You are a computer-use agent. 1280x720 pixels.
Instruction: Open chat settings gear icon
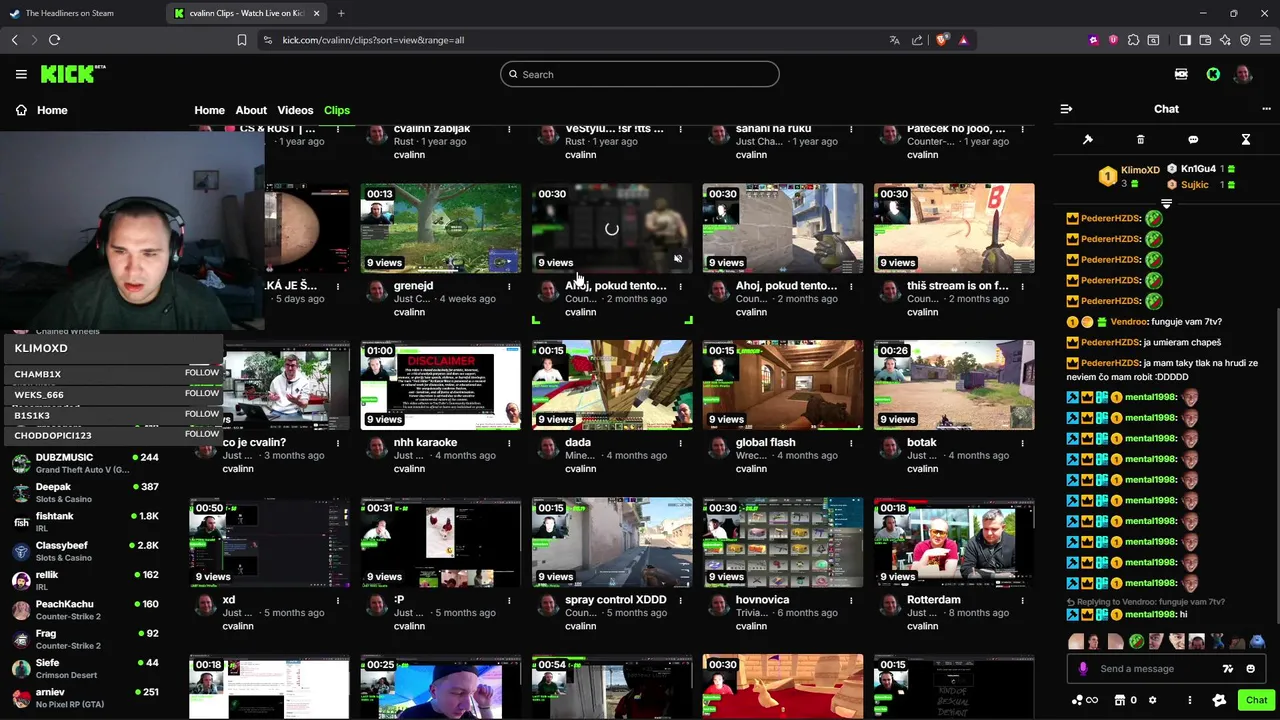pyautogui.click(x=1152, y=700)
